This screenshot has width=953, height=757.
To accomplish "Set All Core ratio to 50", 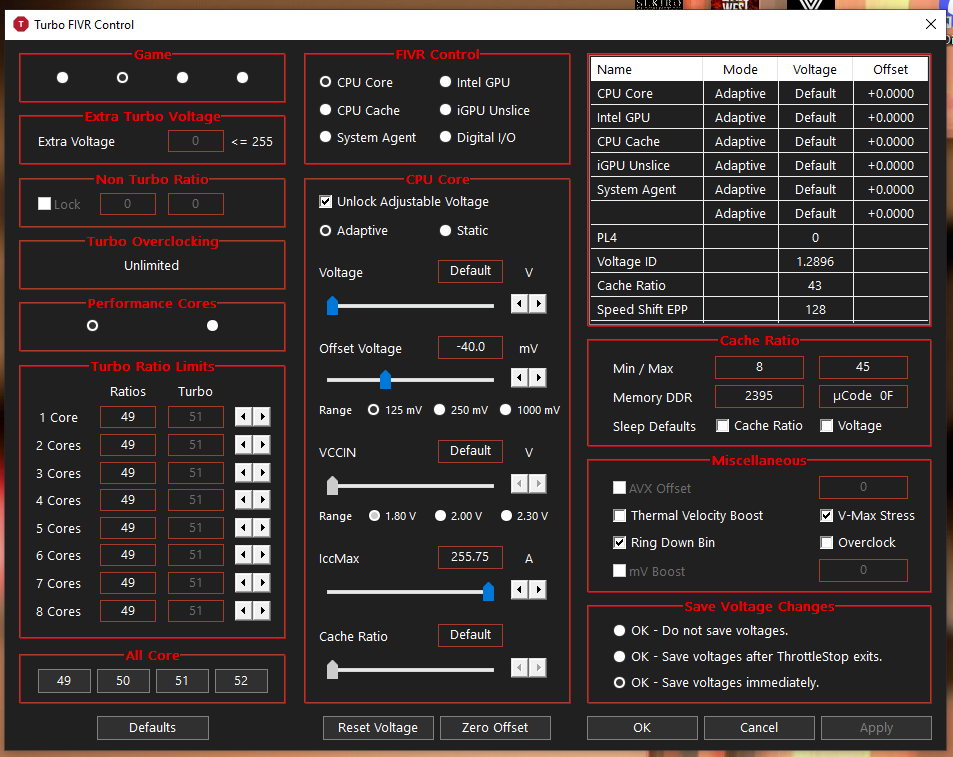I will (x=123, y=681).
